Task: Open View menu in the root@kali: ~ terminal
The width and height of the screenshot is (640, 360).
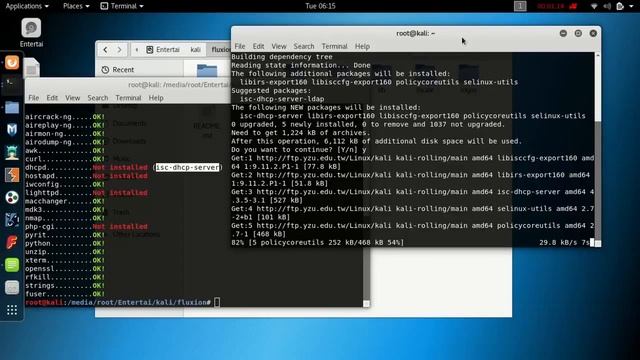Action: pyautogui.click(x=279, y=46)
